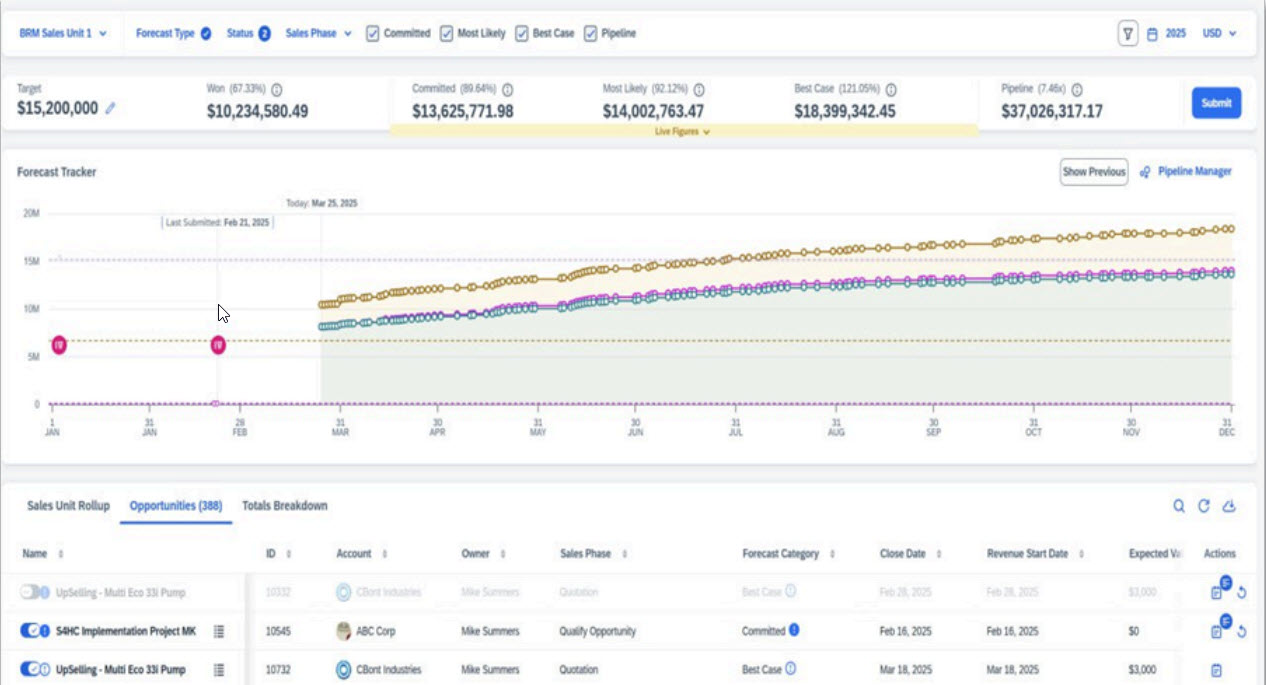Sort by Account column header
Image resolution: width=1266 pixels, height=685 pixels.
360,553
